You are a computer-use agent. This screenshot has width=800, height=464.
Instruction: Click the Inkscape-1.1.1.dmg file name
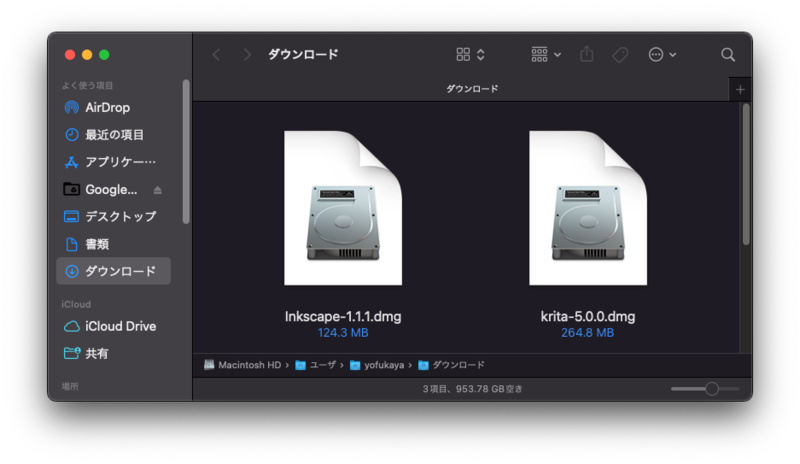[343, 316]
